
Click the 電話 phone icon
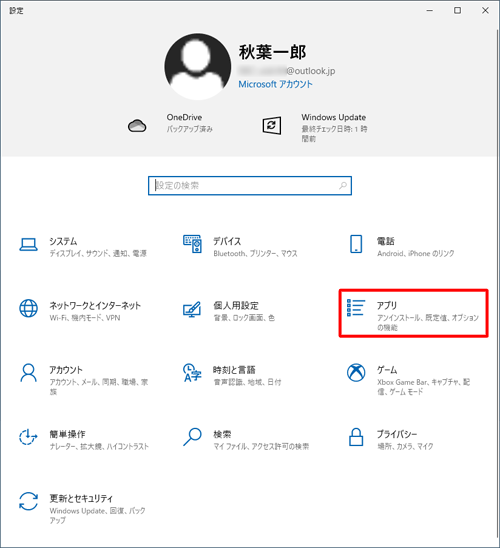tap(356, 244)
